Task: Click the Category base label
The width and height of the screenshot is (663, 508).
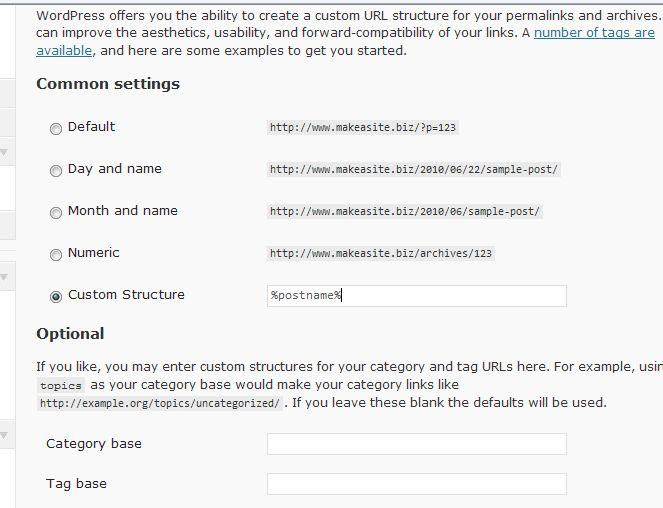Action: [x=94, y=444]
